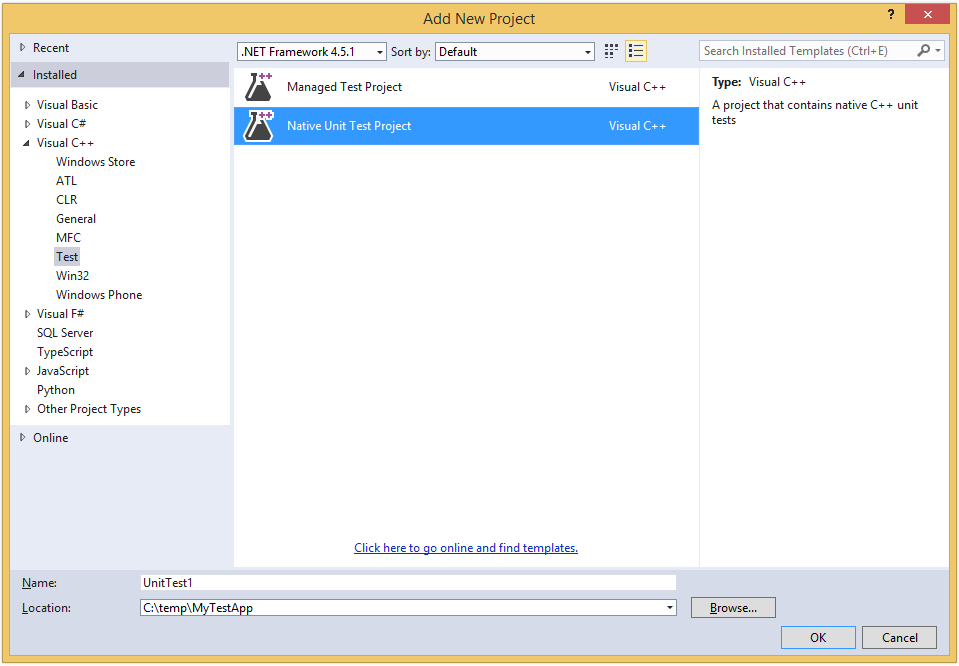Select the ATL category
This screenshot has width=959, height=666.
click(x=67, y=181)
